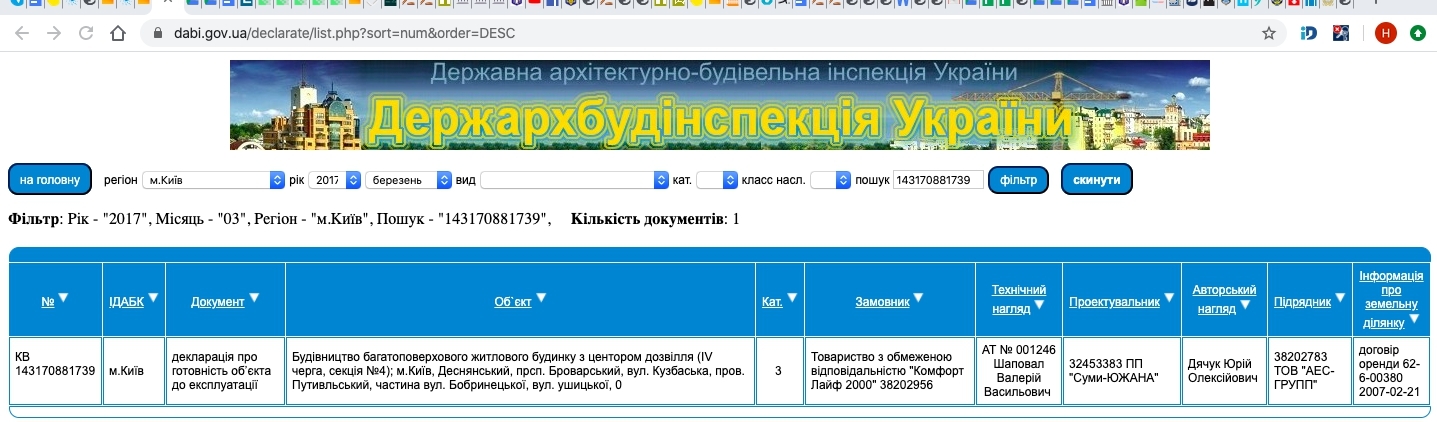Screen dimensions: 1437x422
Task: Sort by the Документ column link
Action: pyautogui.click(x=217, y=301)
